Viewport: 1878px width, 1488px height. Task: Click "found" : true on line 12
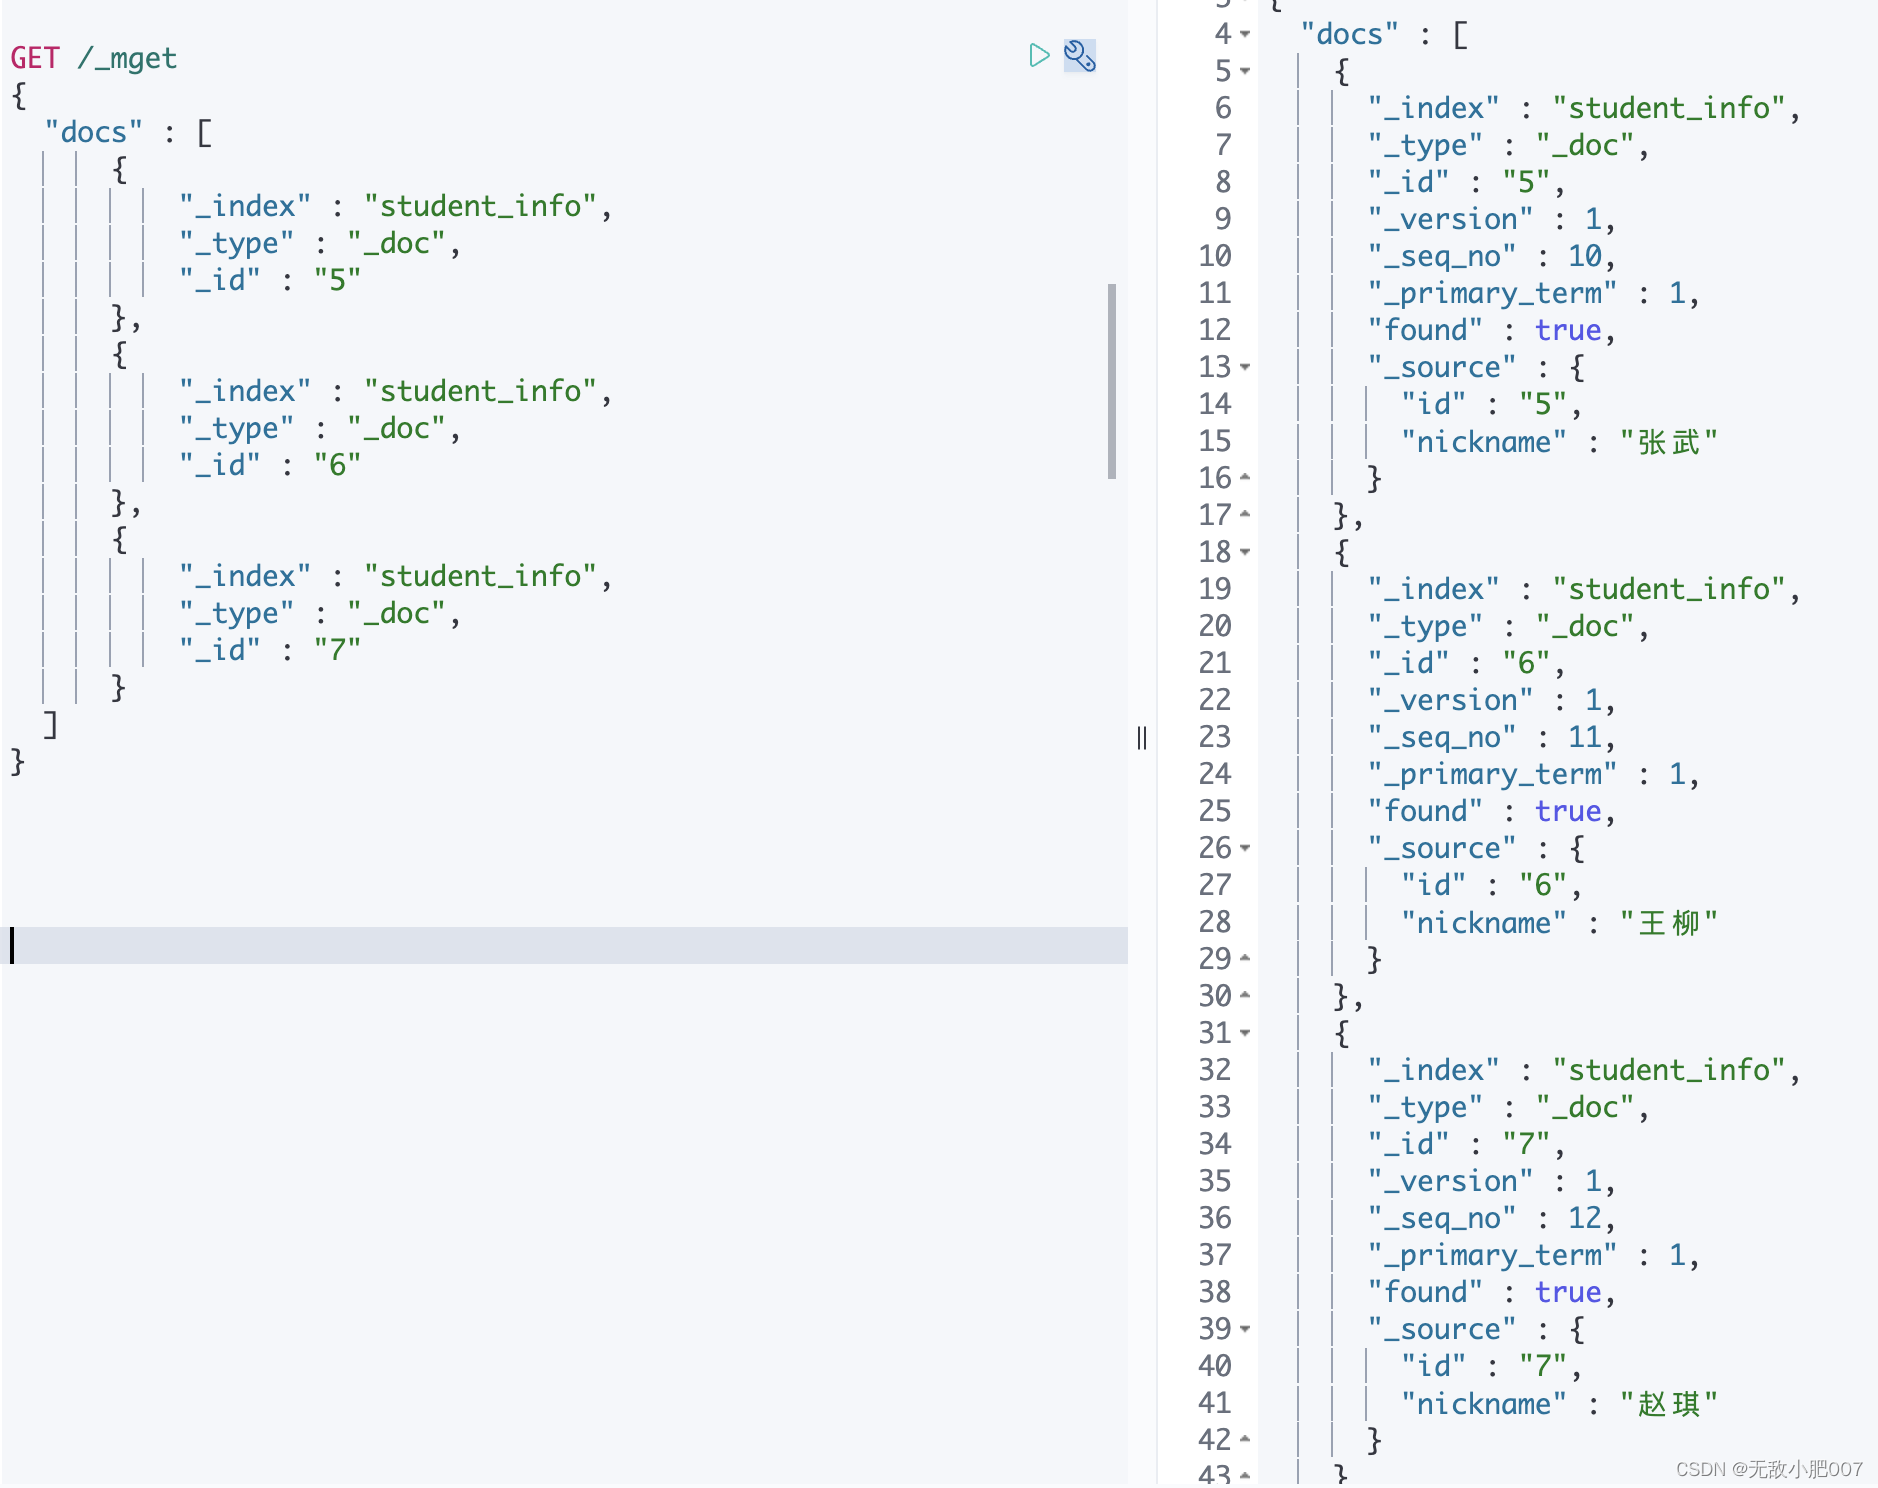click(1492, 330)
